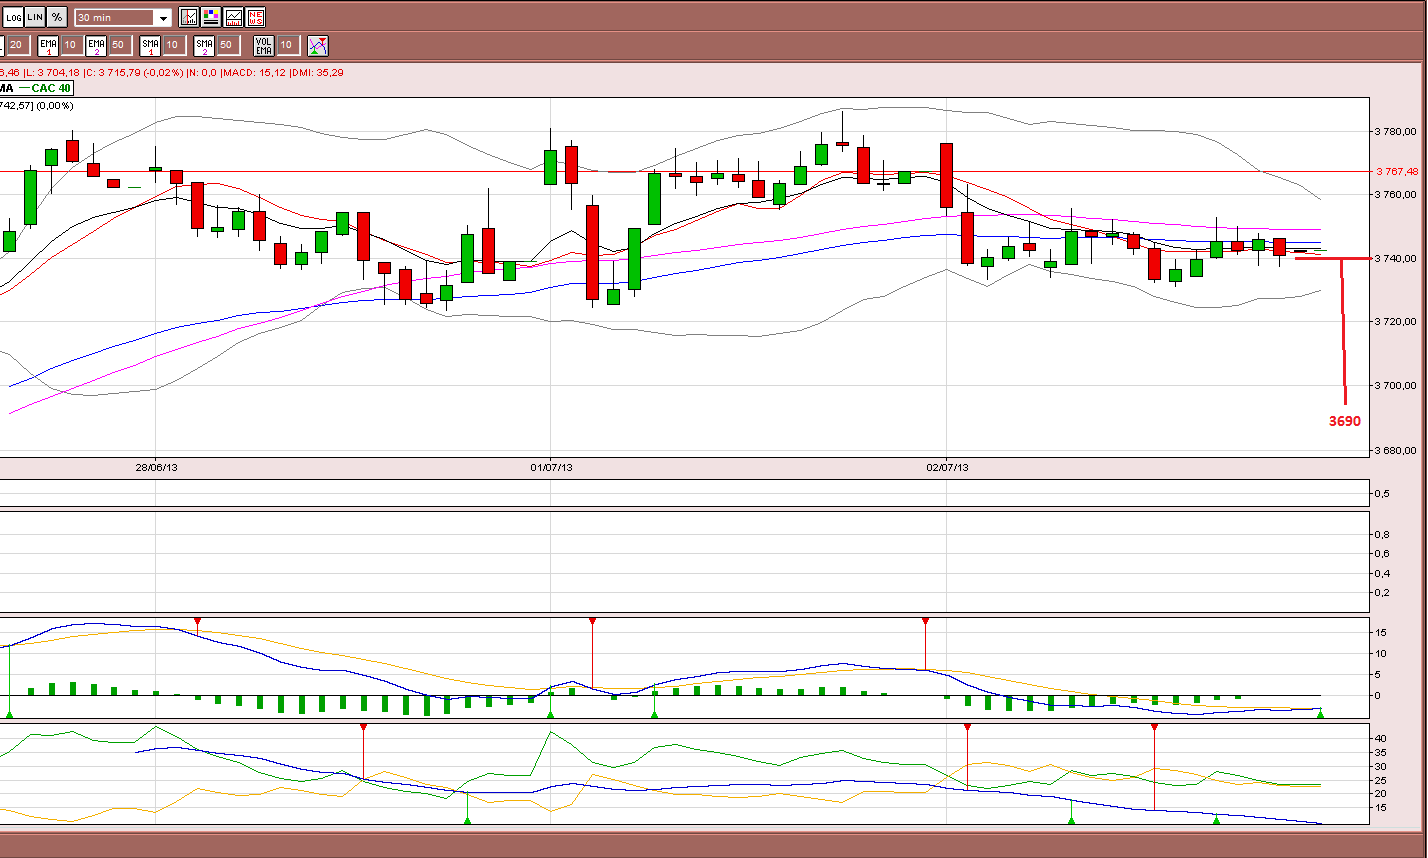
Task: Toggle the buy/sell signals crossover icon
Action: tap(318, 45)
